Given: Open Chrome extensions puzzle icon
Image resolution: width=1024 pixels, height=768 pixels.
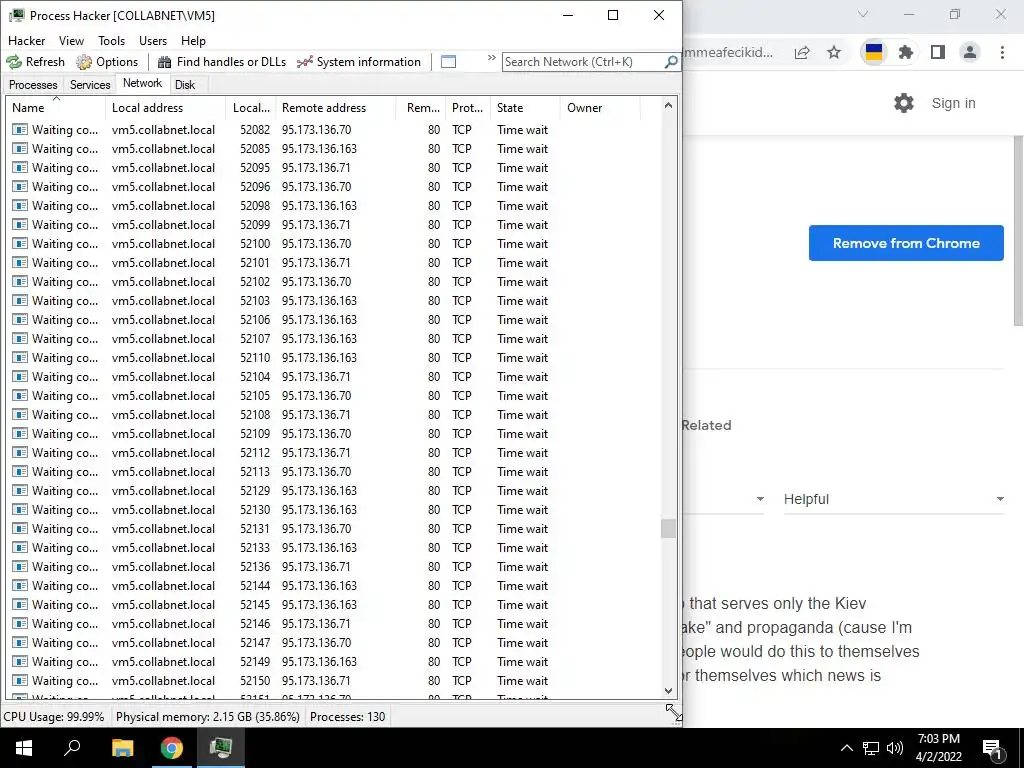Looking at the screenshot, I should click(x=905, y=52).
